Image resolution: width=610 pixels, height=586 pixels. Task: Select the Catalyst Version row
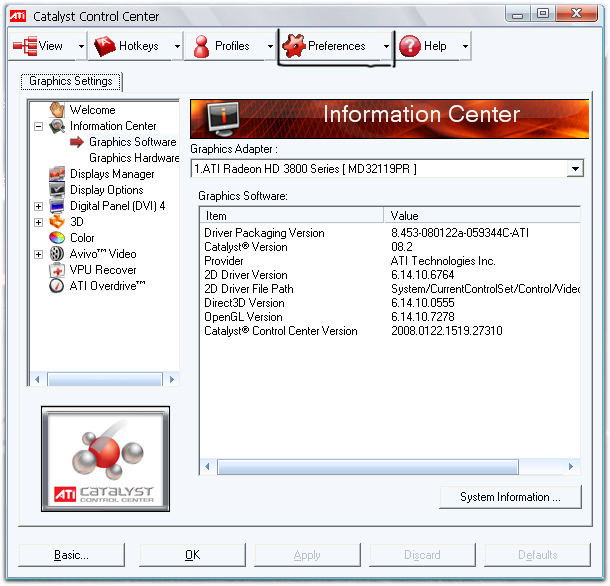tap(390, 247)
